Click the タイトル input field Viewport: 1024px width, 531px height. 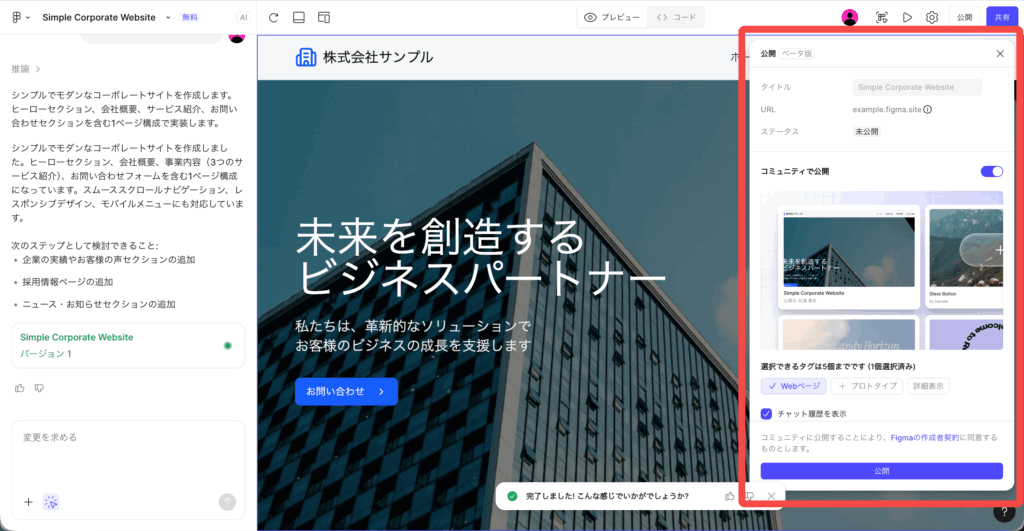click(917, 87)
